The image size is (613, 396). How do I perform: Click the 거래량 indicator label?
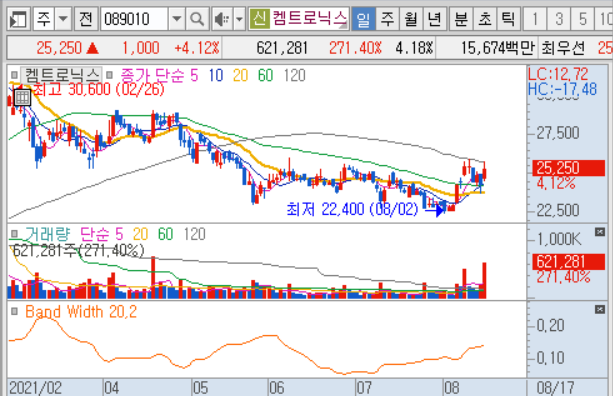[x=47, y=234]
